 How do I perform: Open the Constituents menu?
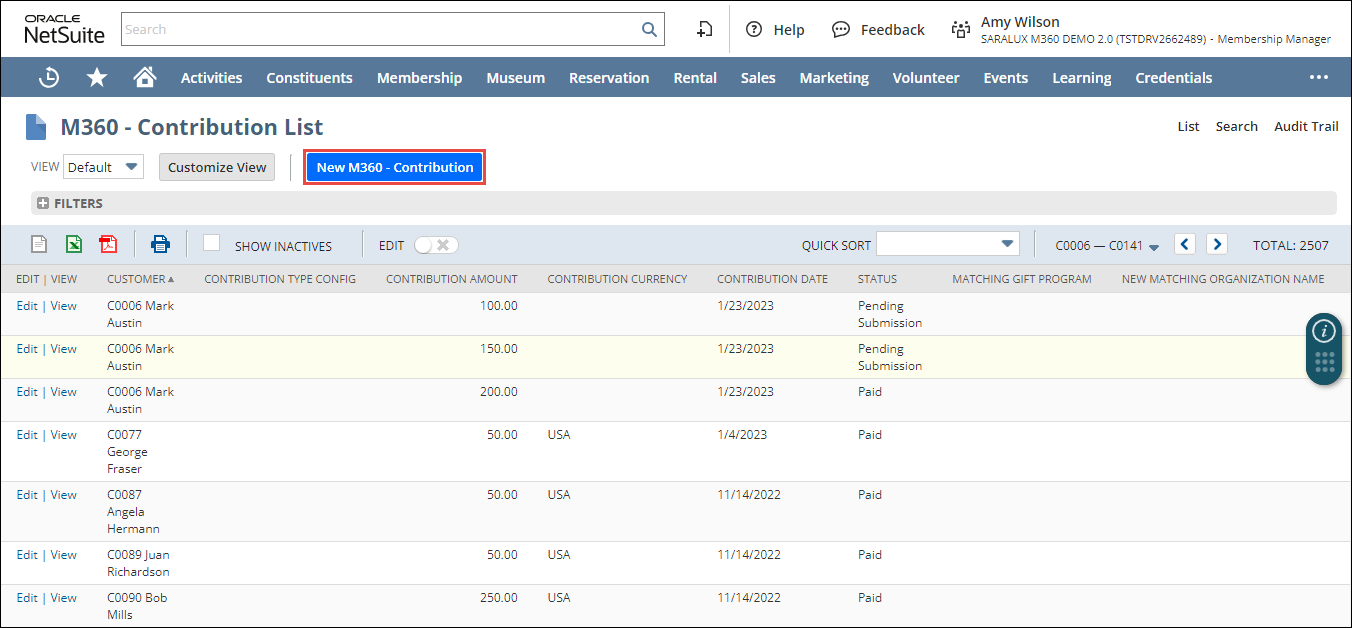309,77
